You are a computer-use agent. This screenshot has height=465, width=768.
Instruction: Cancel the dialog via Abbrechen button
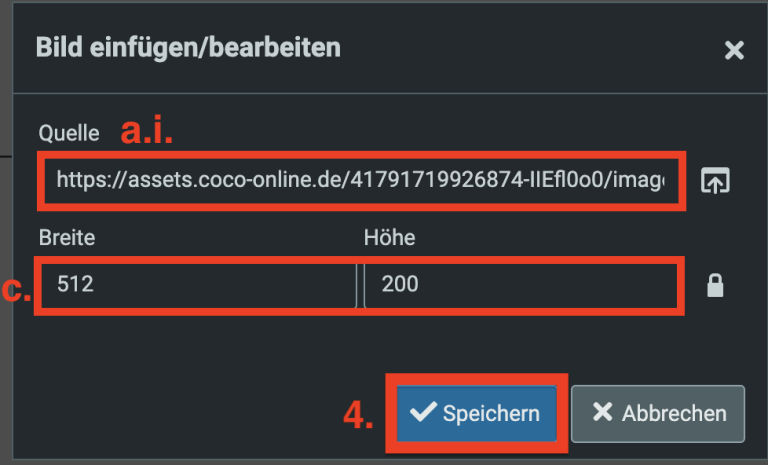point(658,414)
